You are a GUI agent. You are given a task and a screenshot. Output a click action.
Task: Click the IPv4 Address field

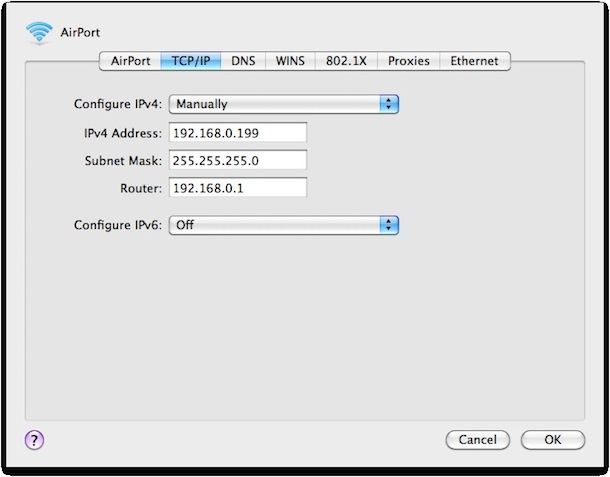[238, 133]
